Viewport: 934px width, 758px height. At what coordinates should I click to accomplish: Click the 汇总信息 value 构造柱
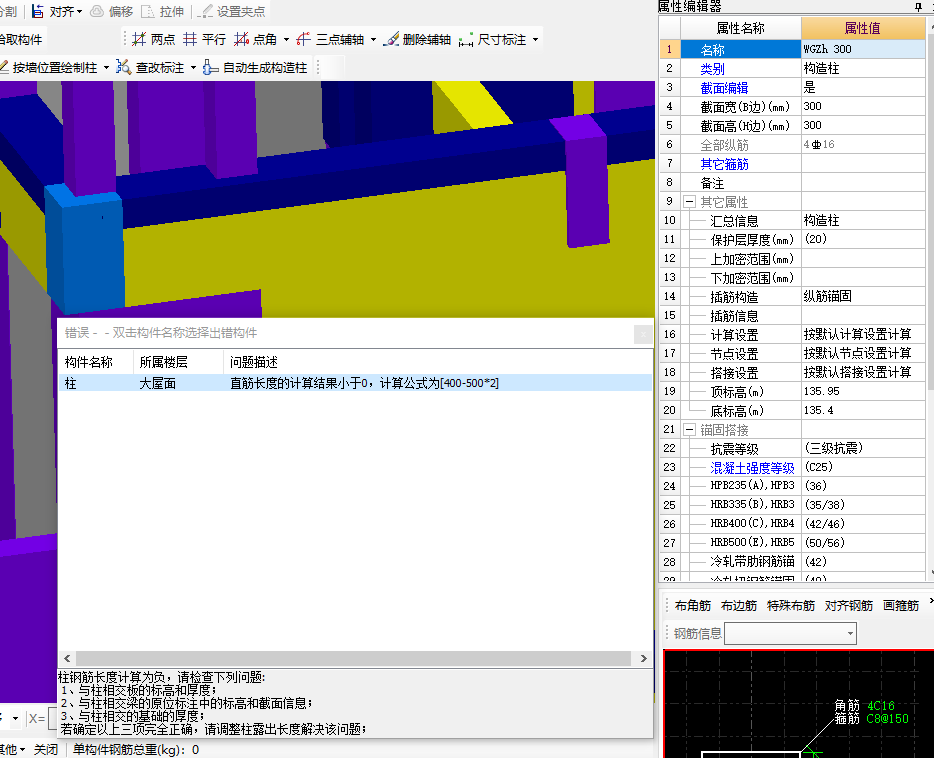pos(863,220)
